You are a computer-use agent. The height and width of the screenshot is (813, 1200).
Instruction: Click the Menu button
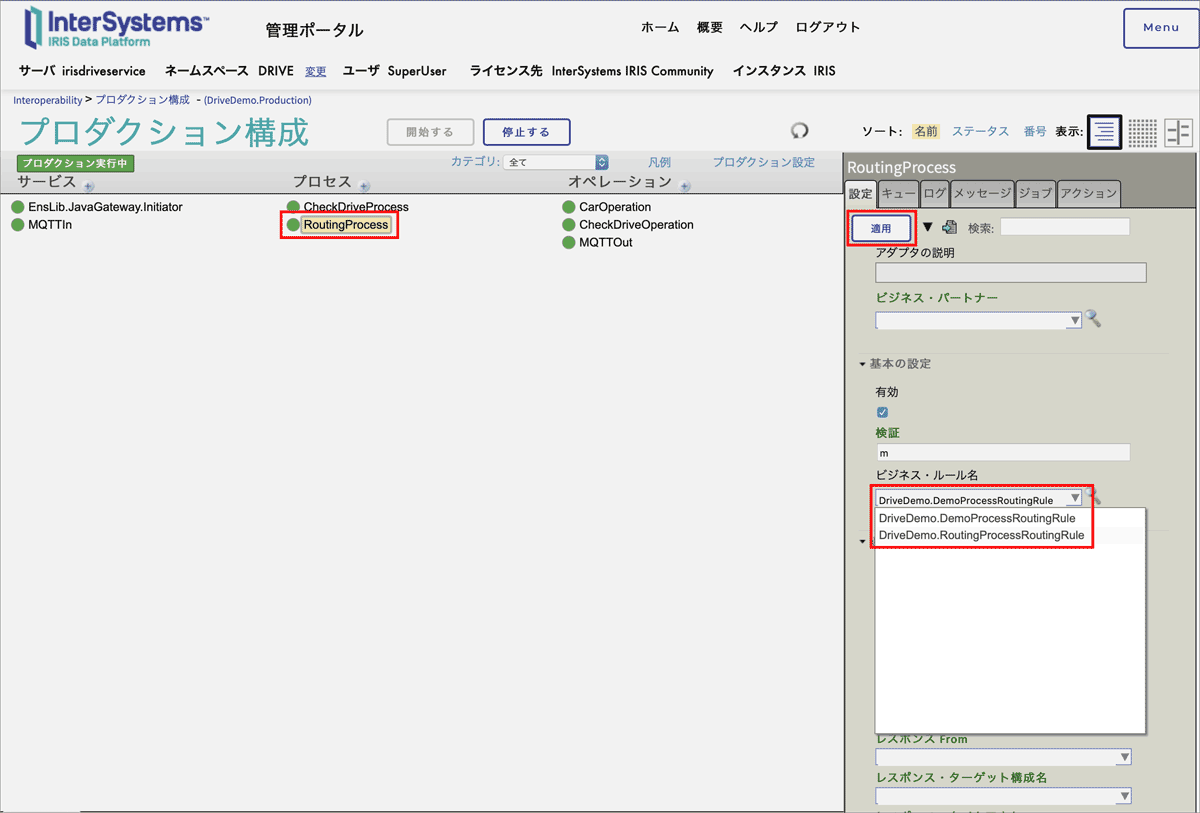point(1161,28)
